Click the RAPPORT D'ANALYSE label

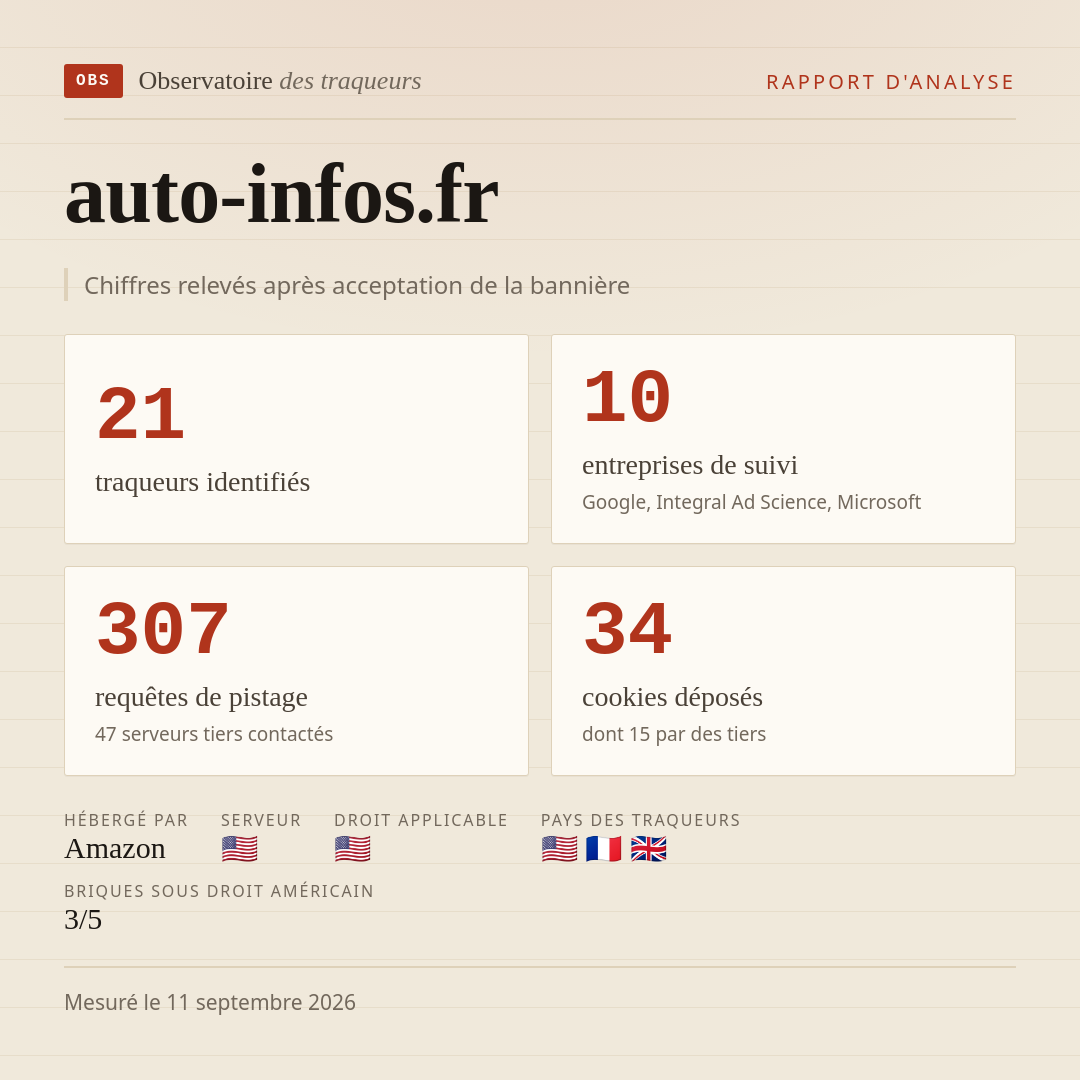click(891, 82)
